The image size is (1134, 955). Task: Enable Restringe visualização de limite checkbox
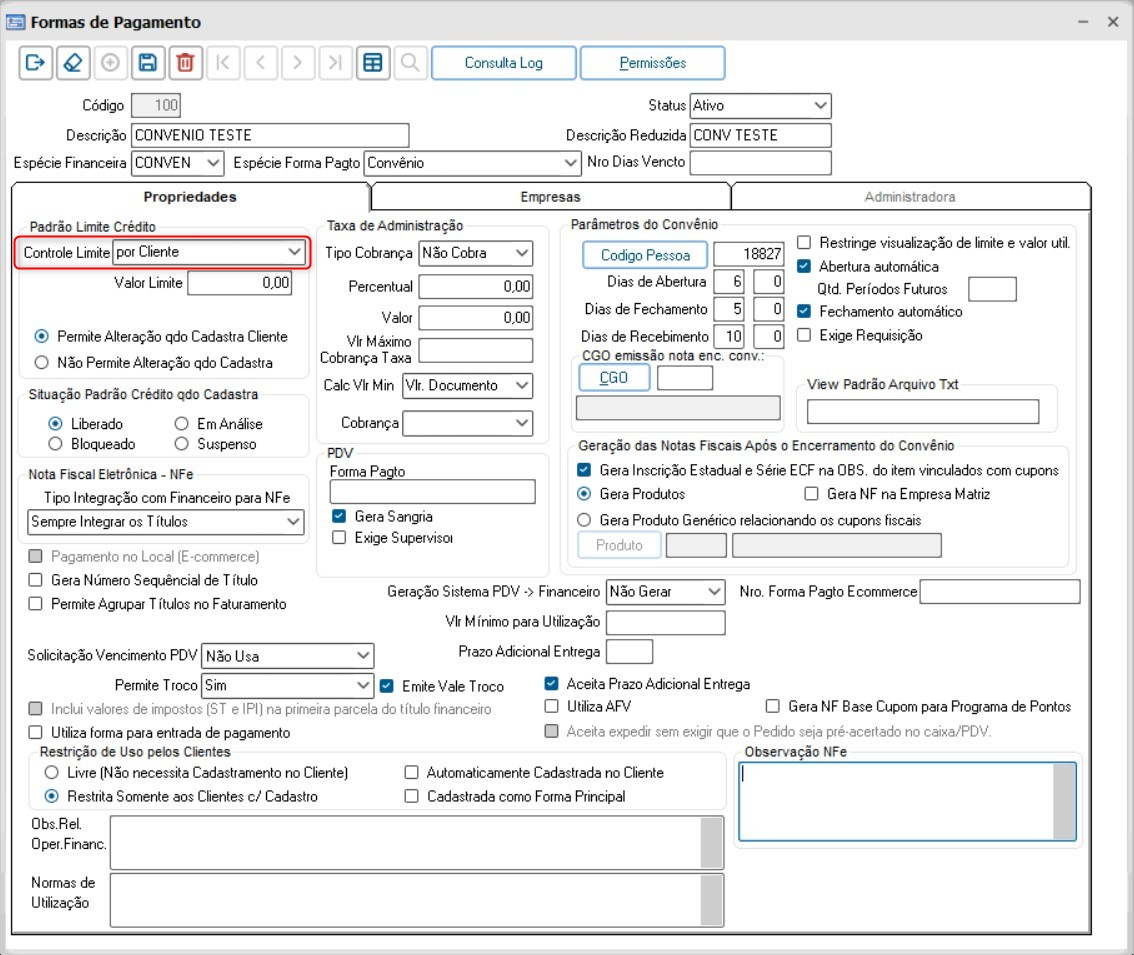[803, 242]
